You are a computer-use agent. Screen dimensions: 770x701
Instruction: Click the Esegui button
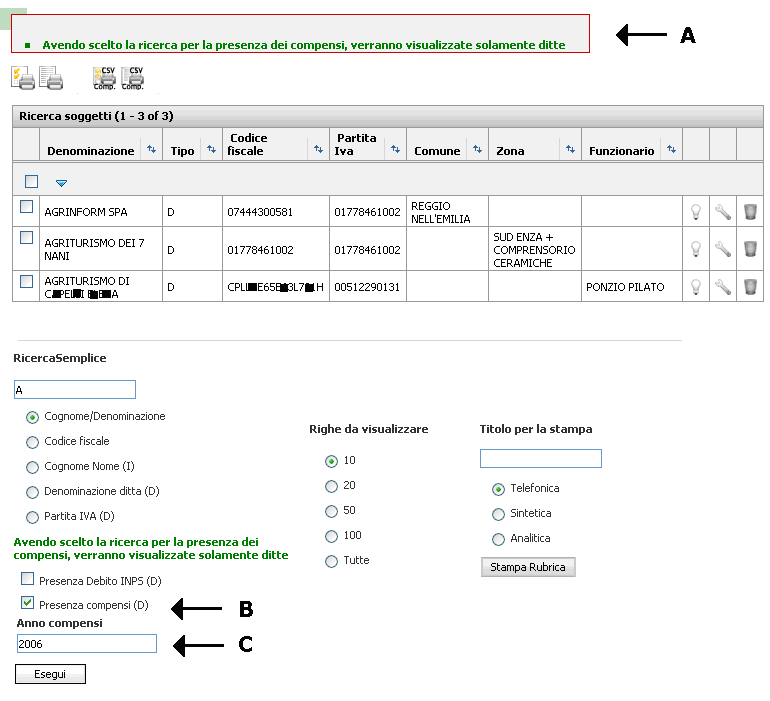click(x=50, y=674)
